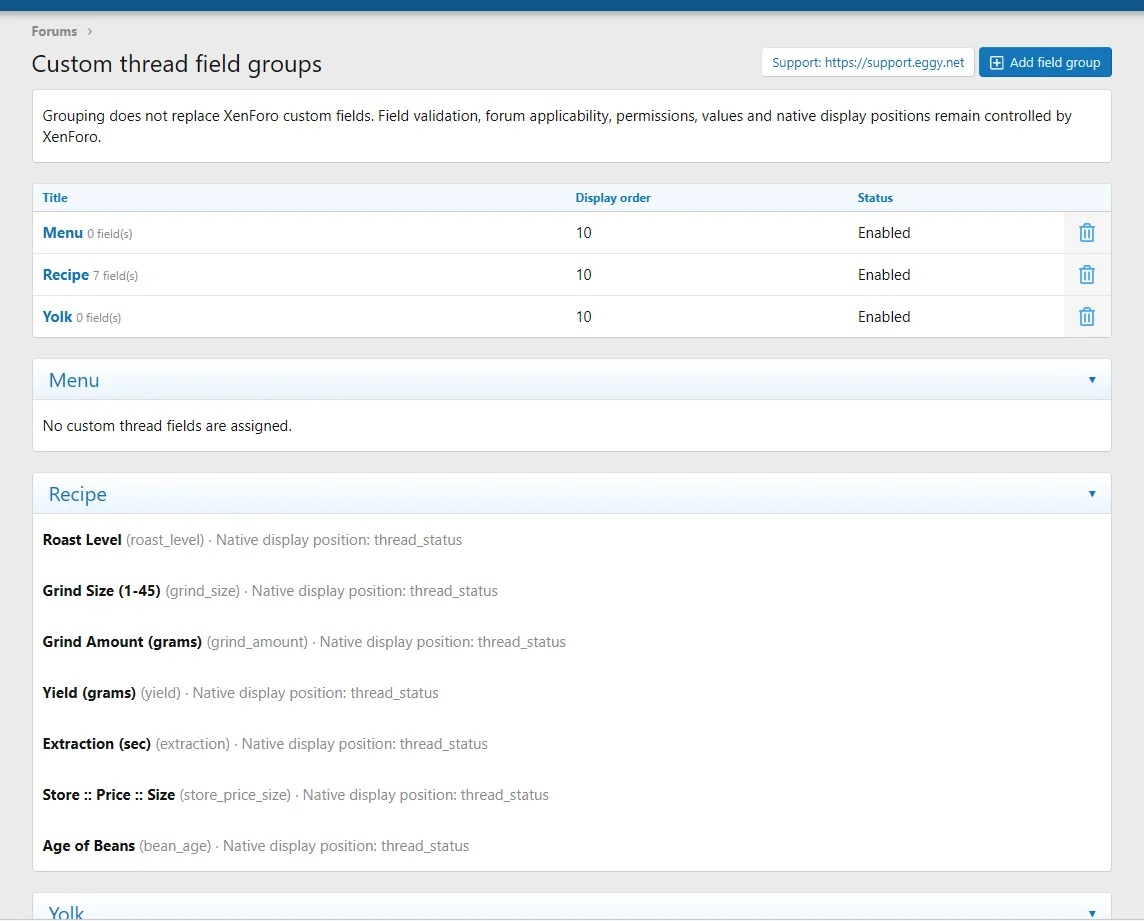Image resolution: width=1144 pixels, height=921 pixels.
Task: Click the Status column header
Action: [875, 198]
